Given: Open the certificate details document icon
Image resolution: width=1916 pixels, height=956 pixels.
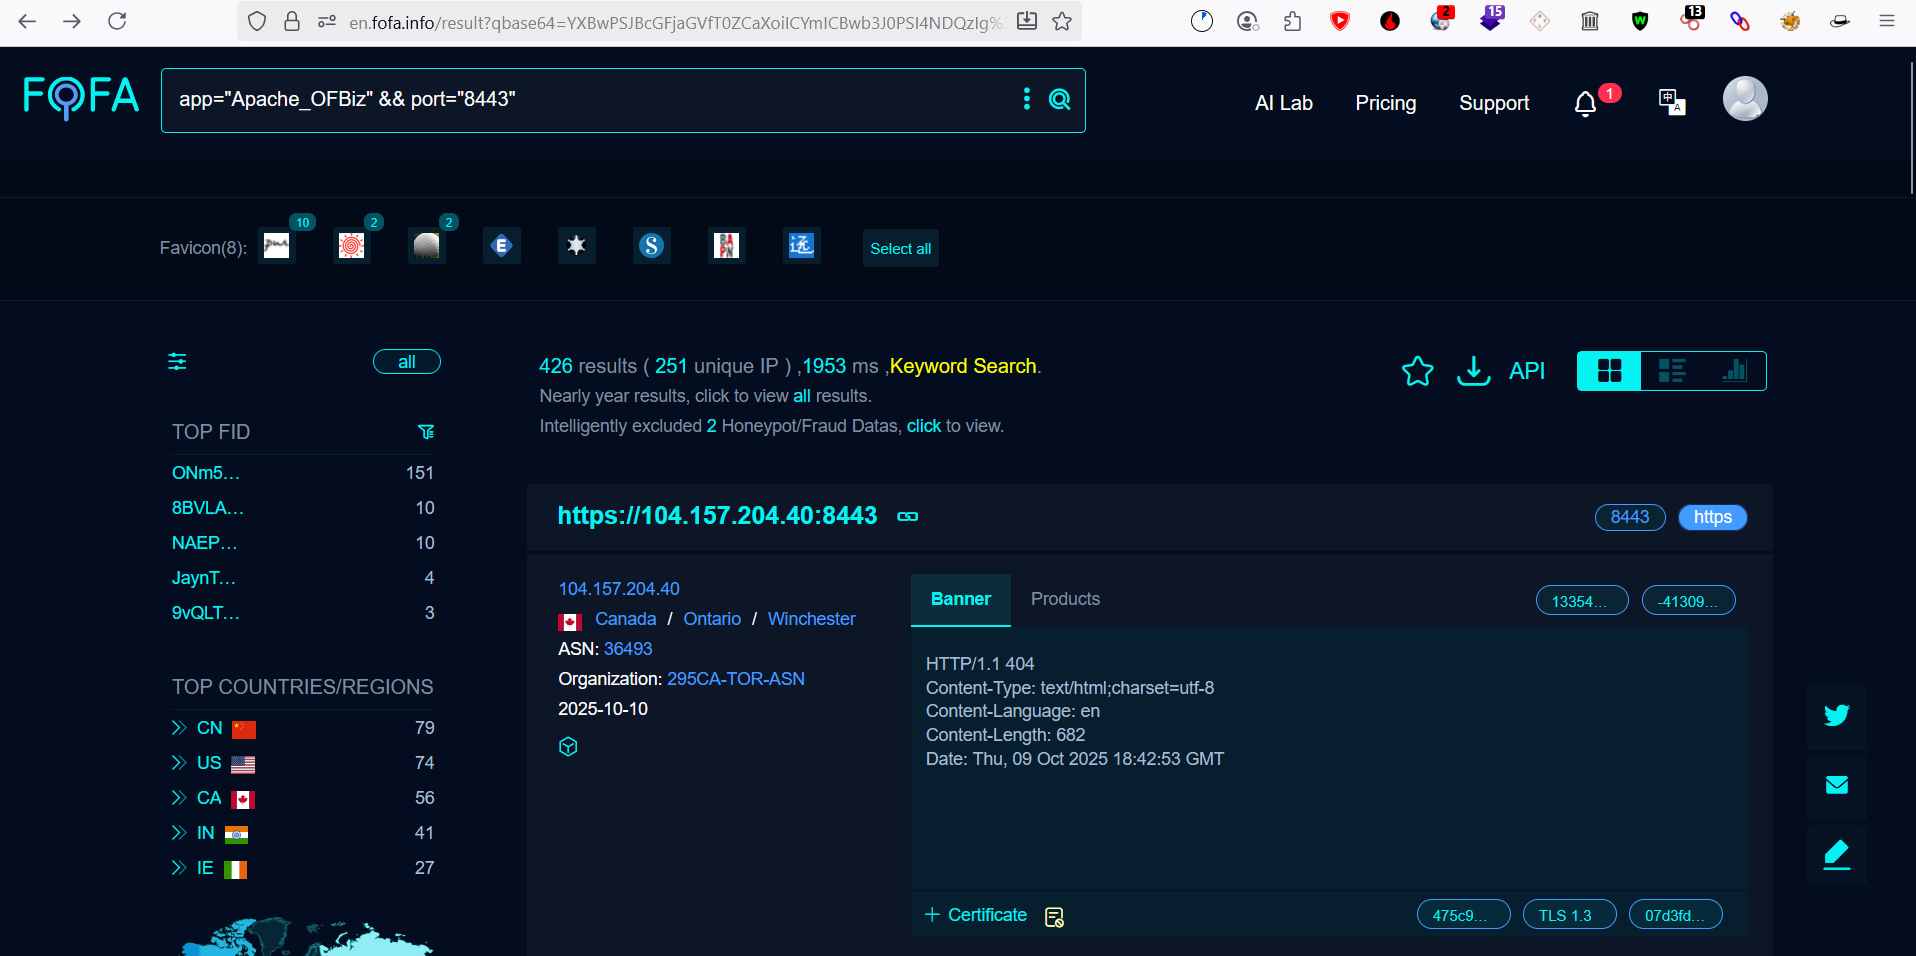Looking at the screenshot, I should [1054, 917].
